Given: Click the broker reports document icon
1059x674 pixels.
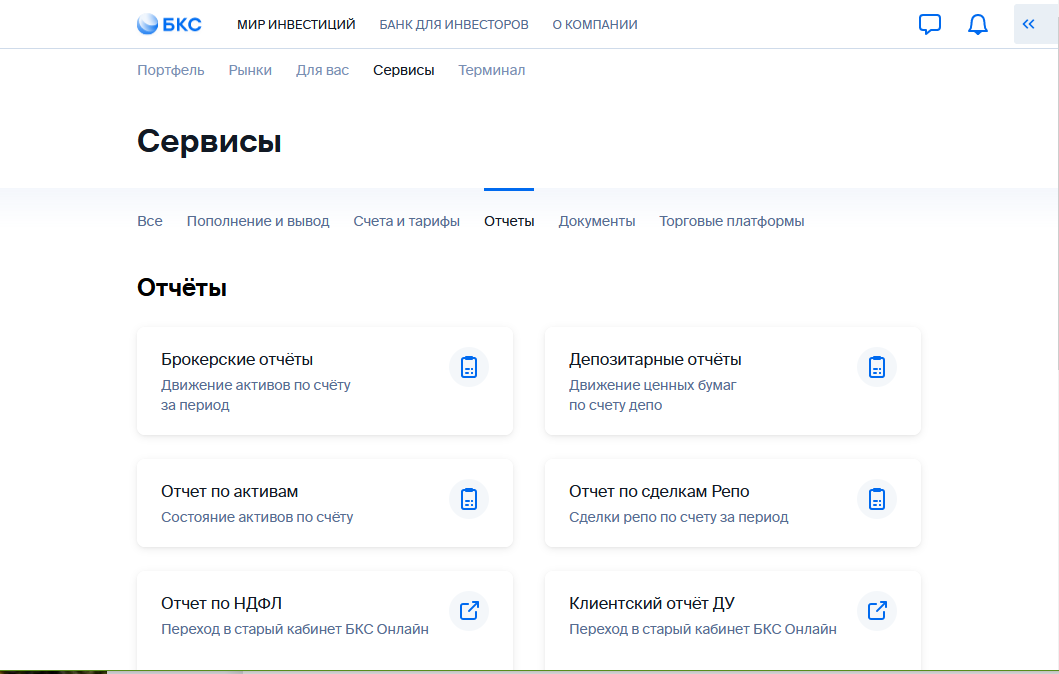Looking at the screenshot, I should coord(469,367).
